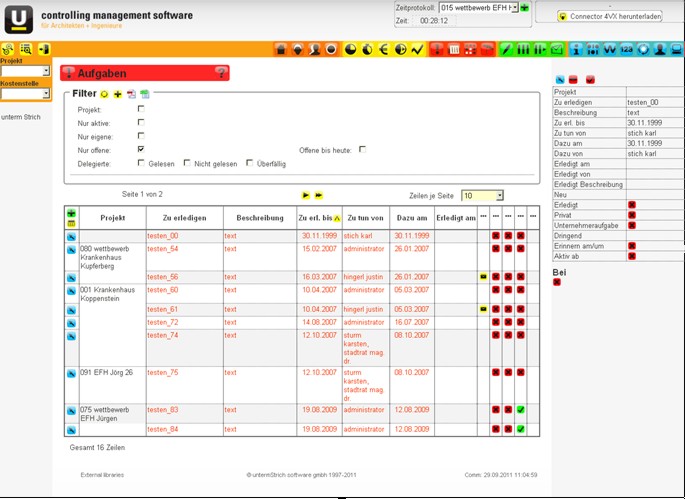The height and width of the screenshot is (499, 685).
Task: Click the 'Projekt' table column header
Action: [x=113, y=218]
